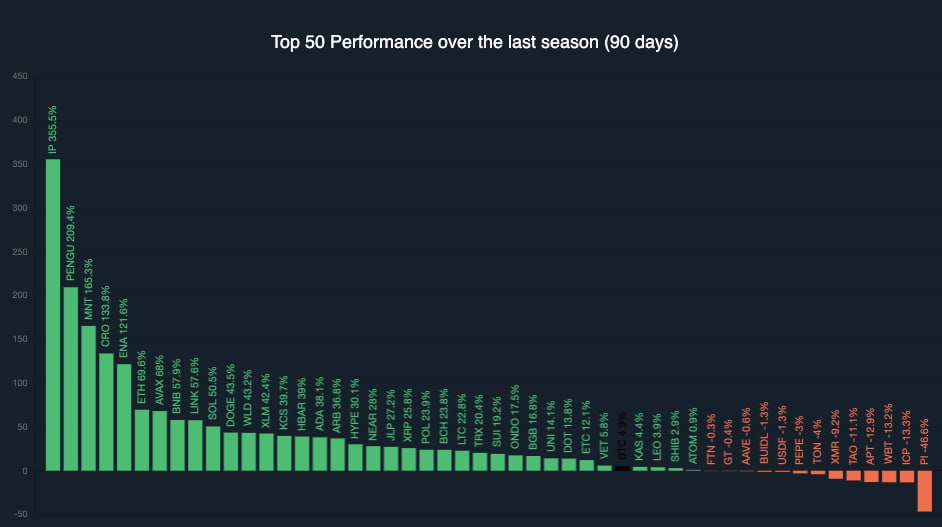Viewport: 942px width, 527px height.
Task: Click the ETH 69.6% bar
Action: [x=142, y=440]
